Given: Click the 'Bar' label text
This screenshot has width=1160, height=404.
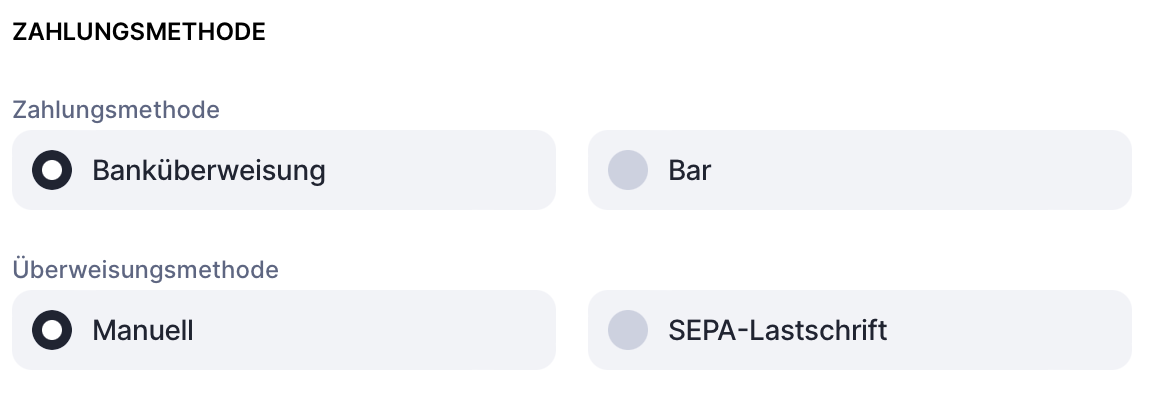Looking at the screenshot, I should [x=690, y=170].
